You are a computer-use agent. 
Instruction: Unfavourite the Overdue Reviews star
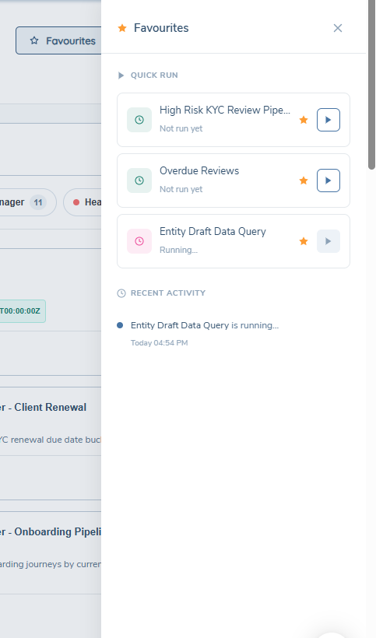(304, 180)
